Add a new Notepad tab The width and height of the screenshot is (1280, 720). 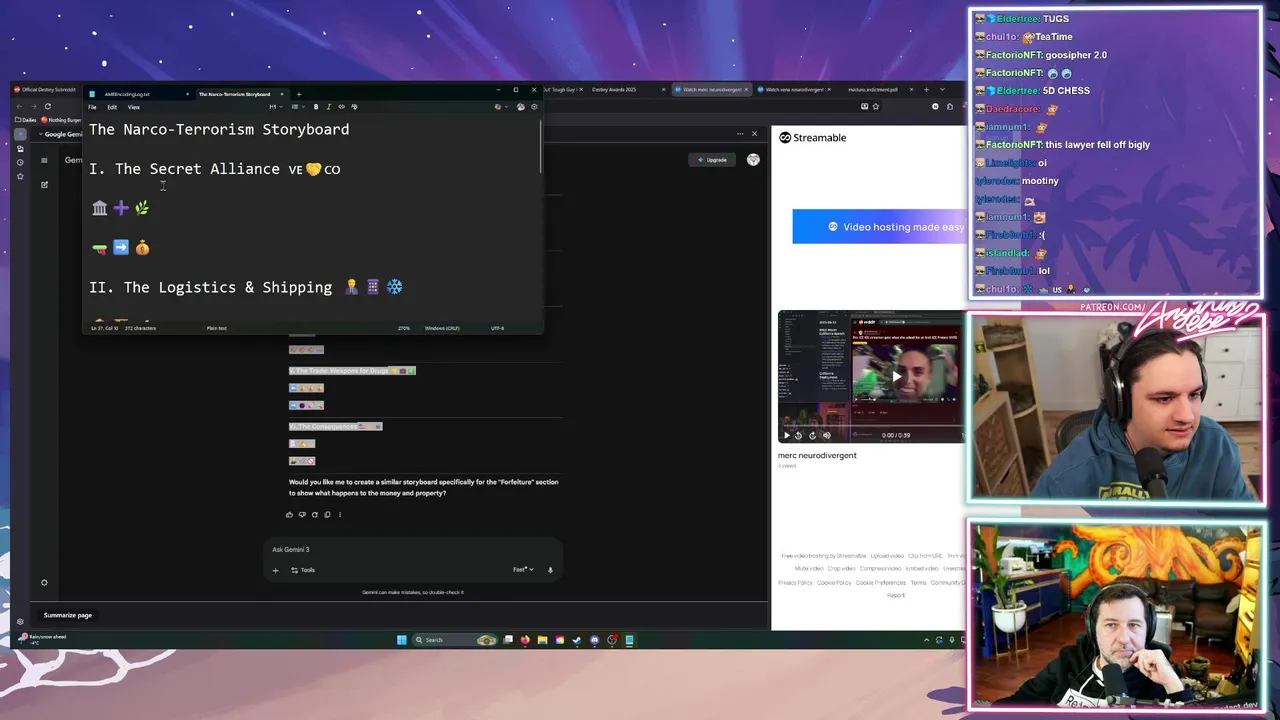[x=299, y=94]
